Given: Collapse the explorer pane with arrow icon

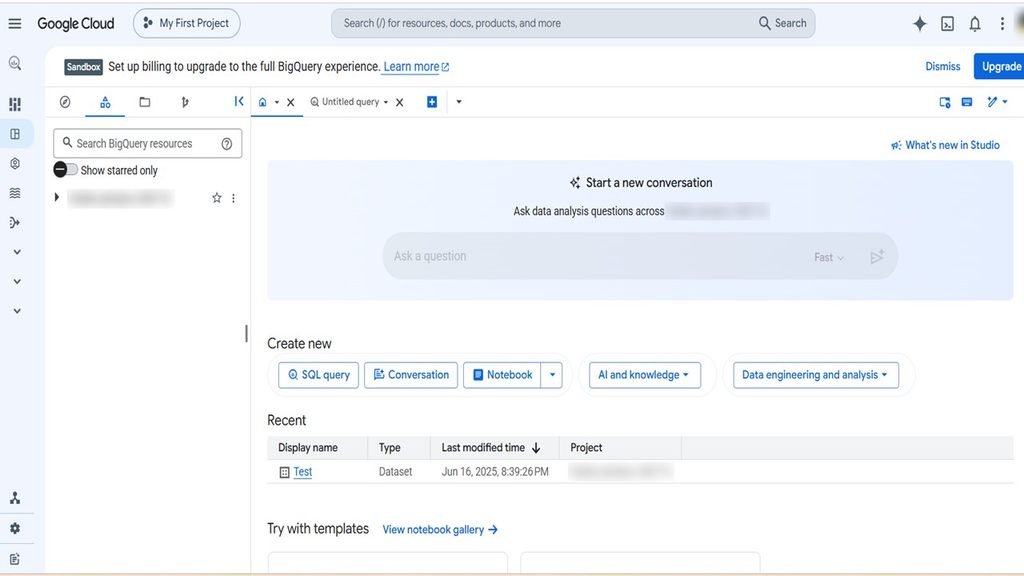Looking at the screenshot, I should [239, 101].
